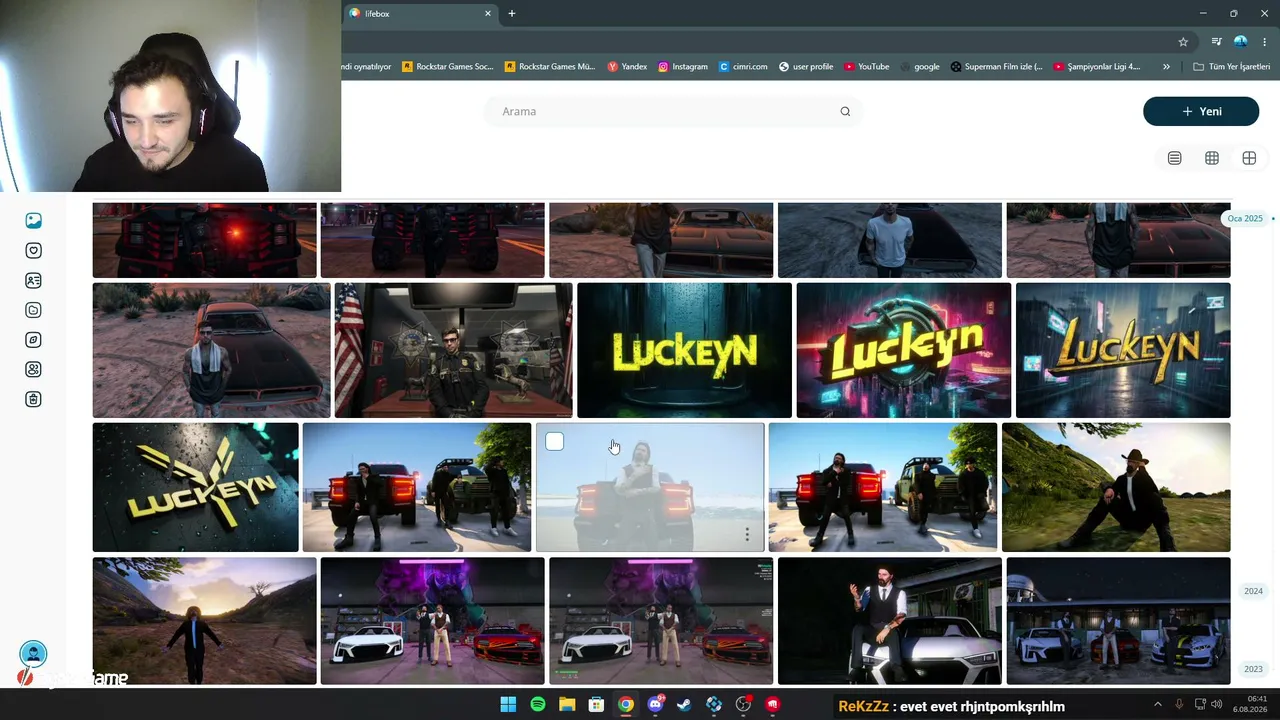Open Spotify from the taskbar
This screenshot has height=720, width=1280.
pos(538,705)
